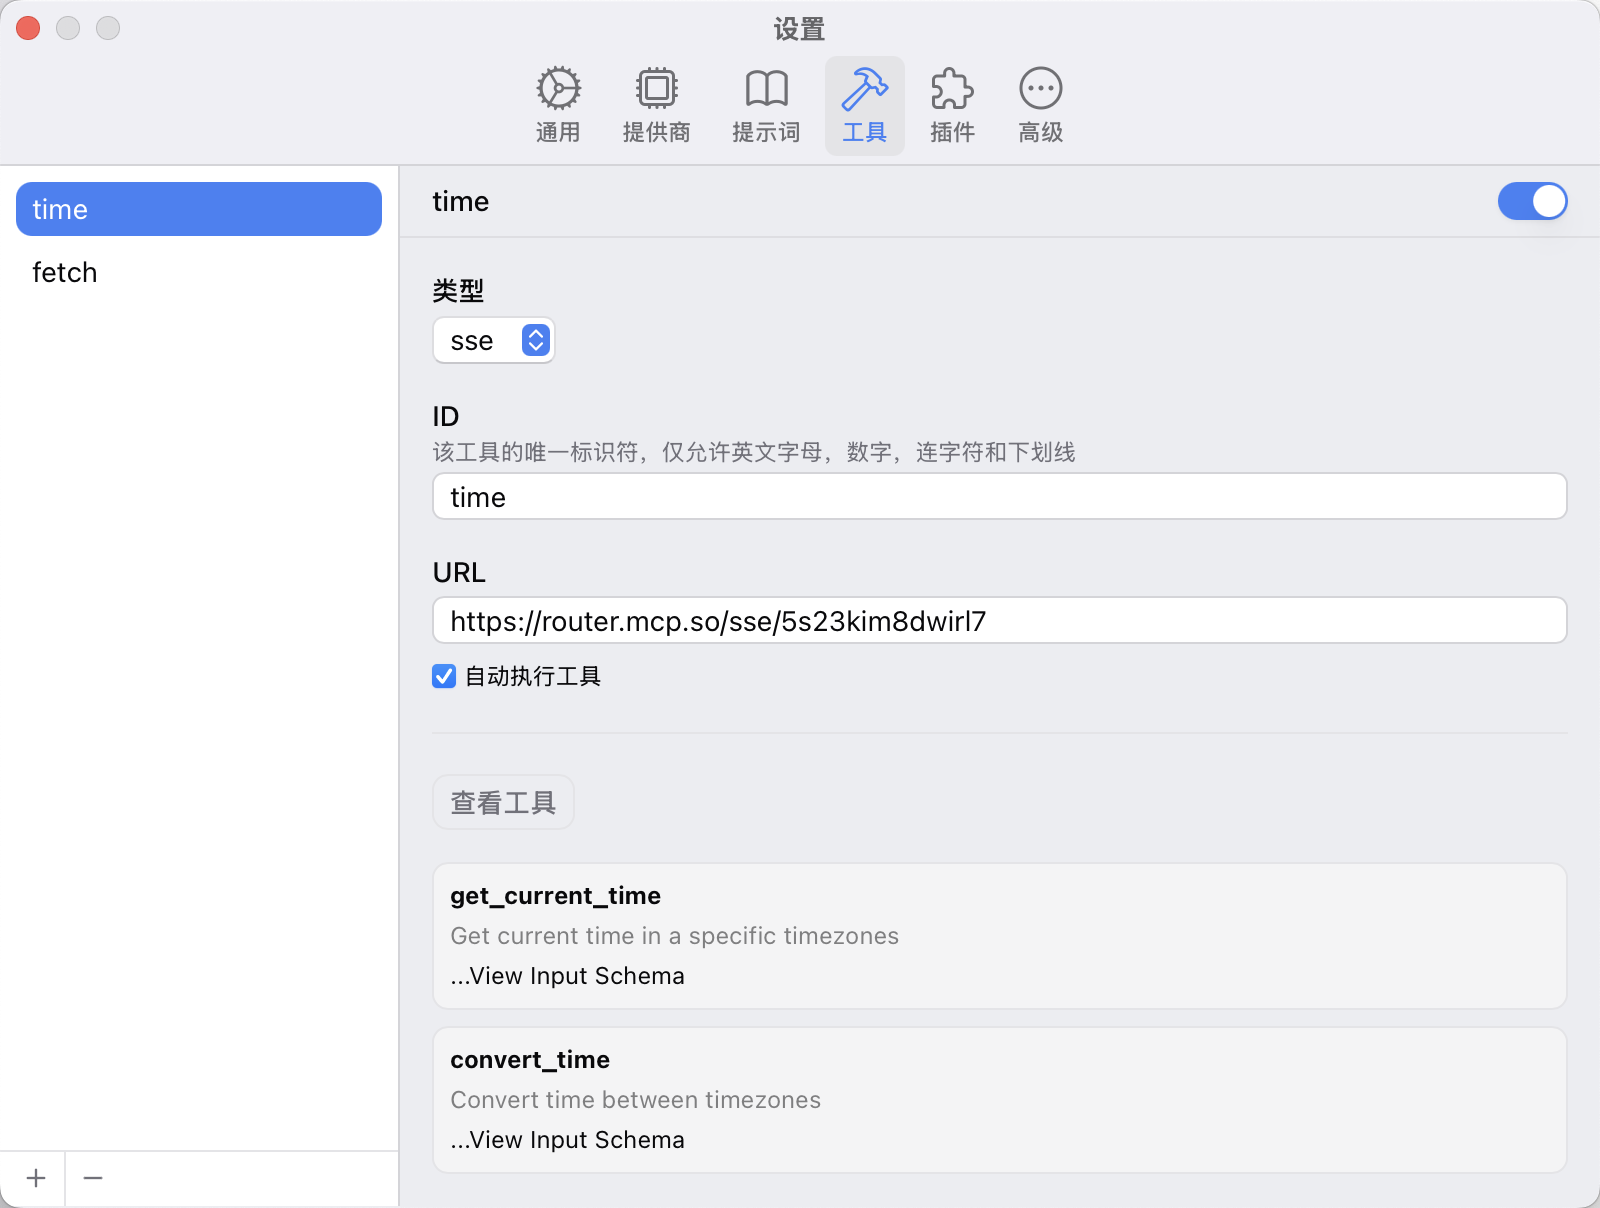Uncheck the 自动执行工具 checkbox
The width and height of the screenshot is (1600, 1208).
[x=444, y=677]
